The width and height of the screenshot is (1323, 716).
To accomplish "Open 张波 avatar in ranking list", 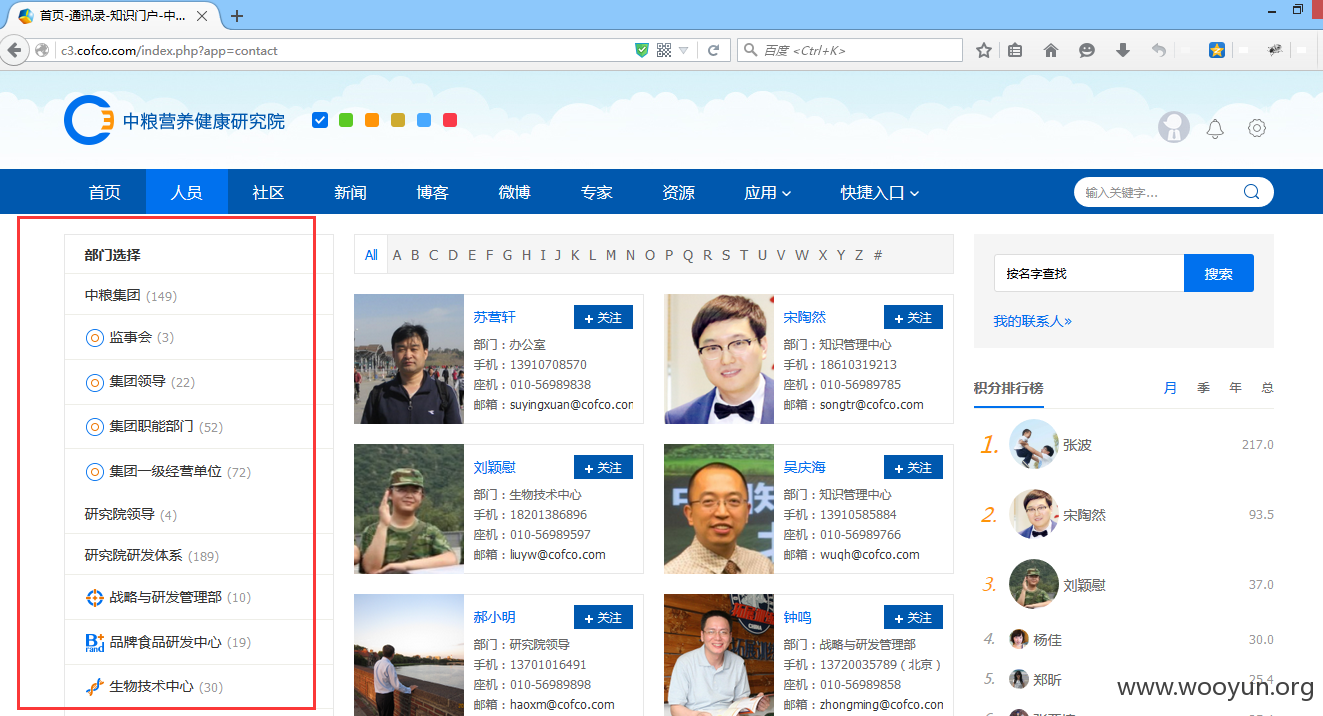I will pos(1034,444).
